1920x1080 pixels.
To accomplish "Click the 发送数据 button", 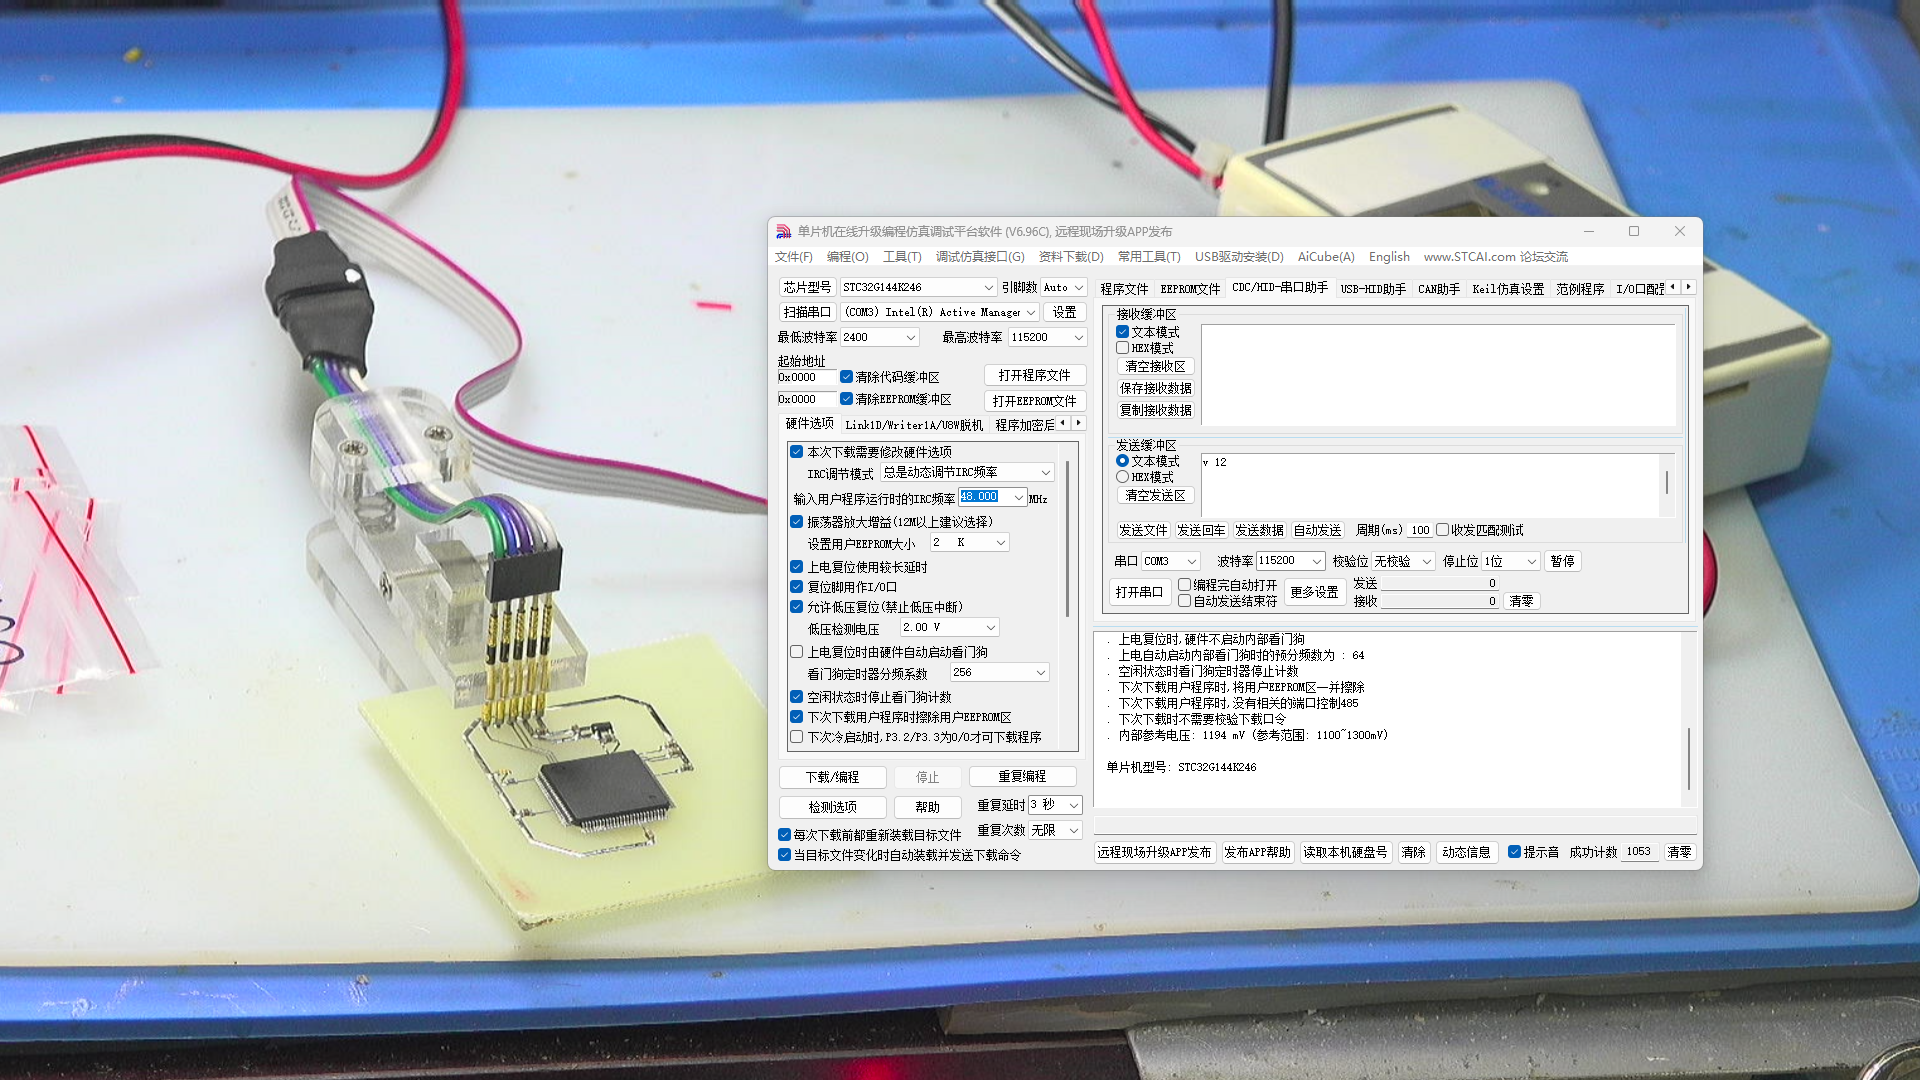I will point(1259,530).
